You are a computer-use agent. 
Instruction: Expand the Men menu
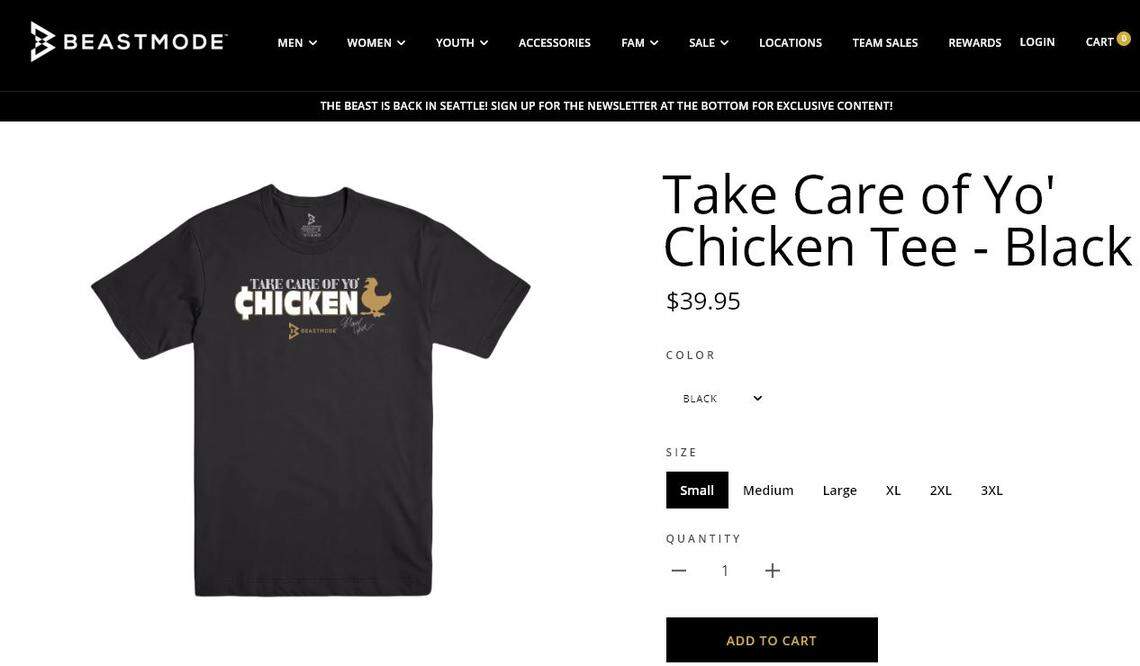pos(297,42)
